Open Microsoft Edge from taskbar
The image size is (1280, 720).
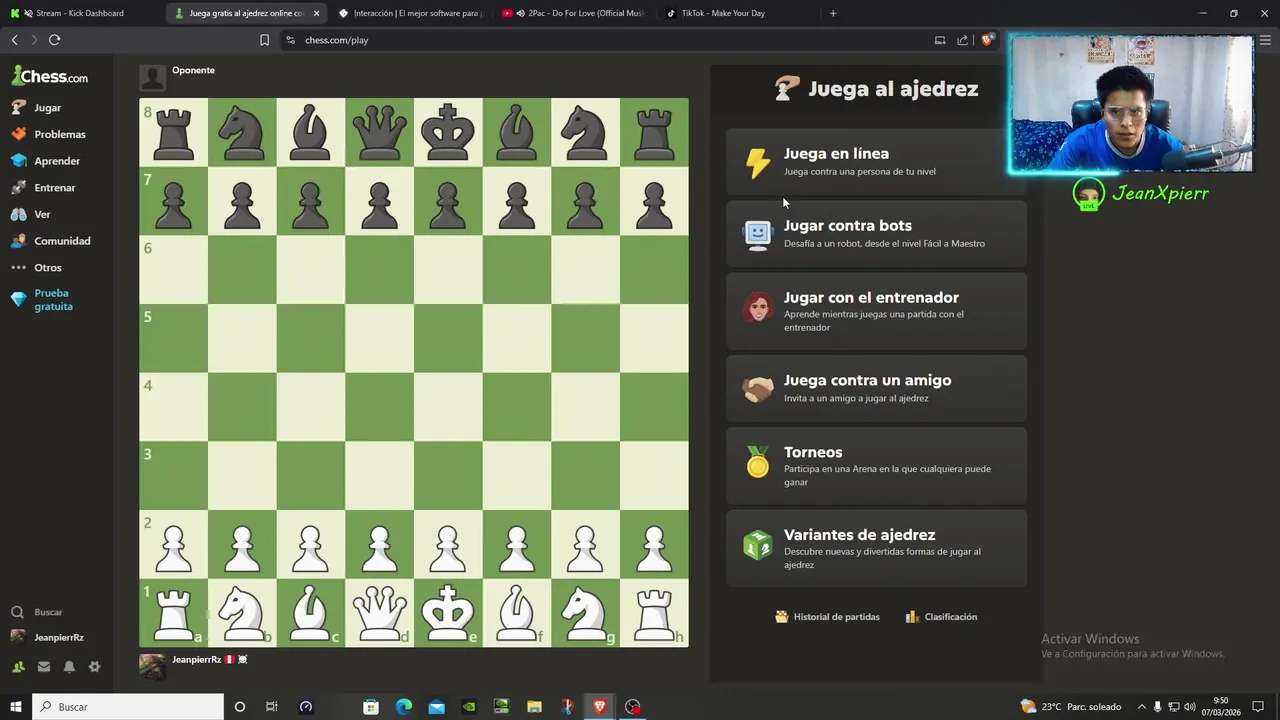click(404, 707)
